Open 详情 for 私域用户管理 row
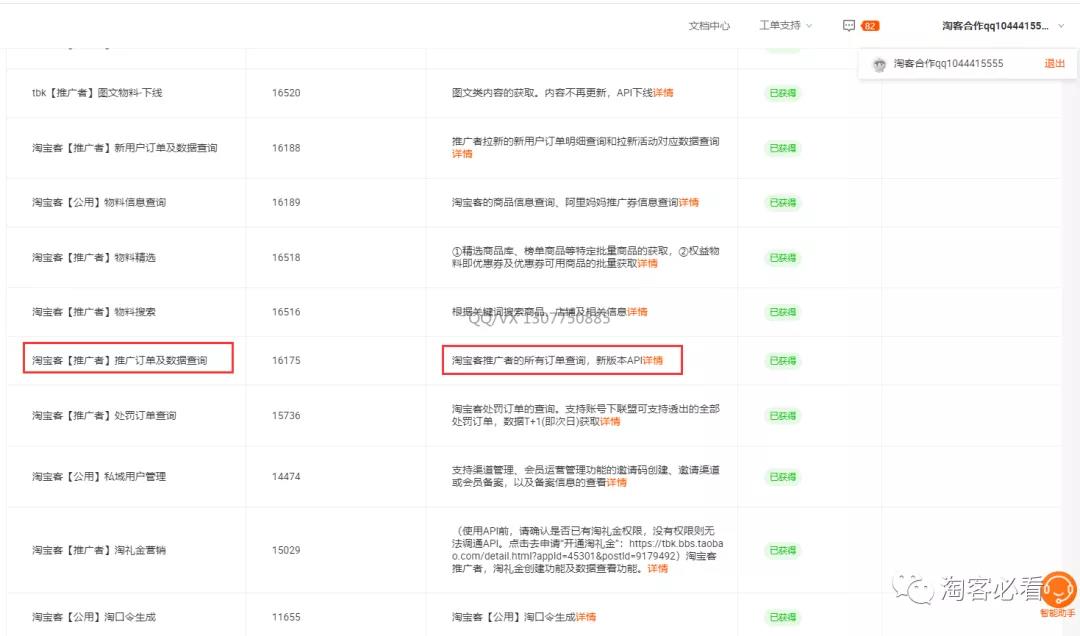The width and height of the screenshot is (1080, 636). pos(616,482)
